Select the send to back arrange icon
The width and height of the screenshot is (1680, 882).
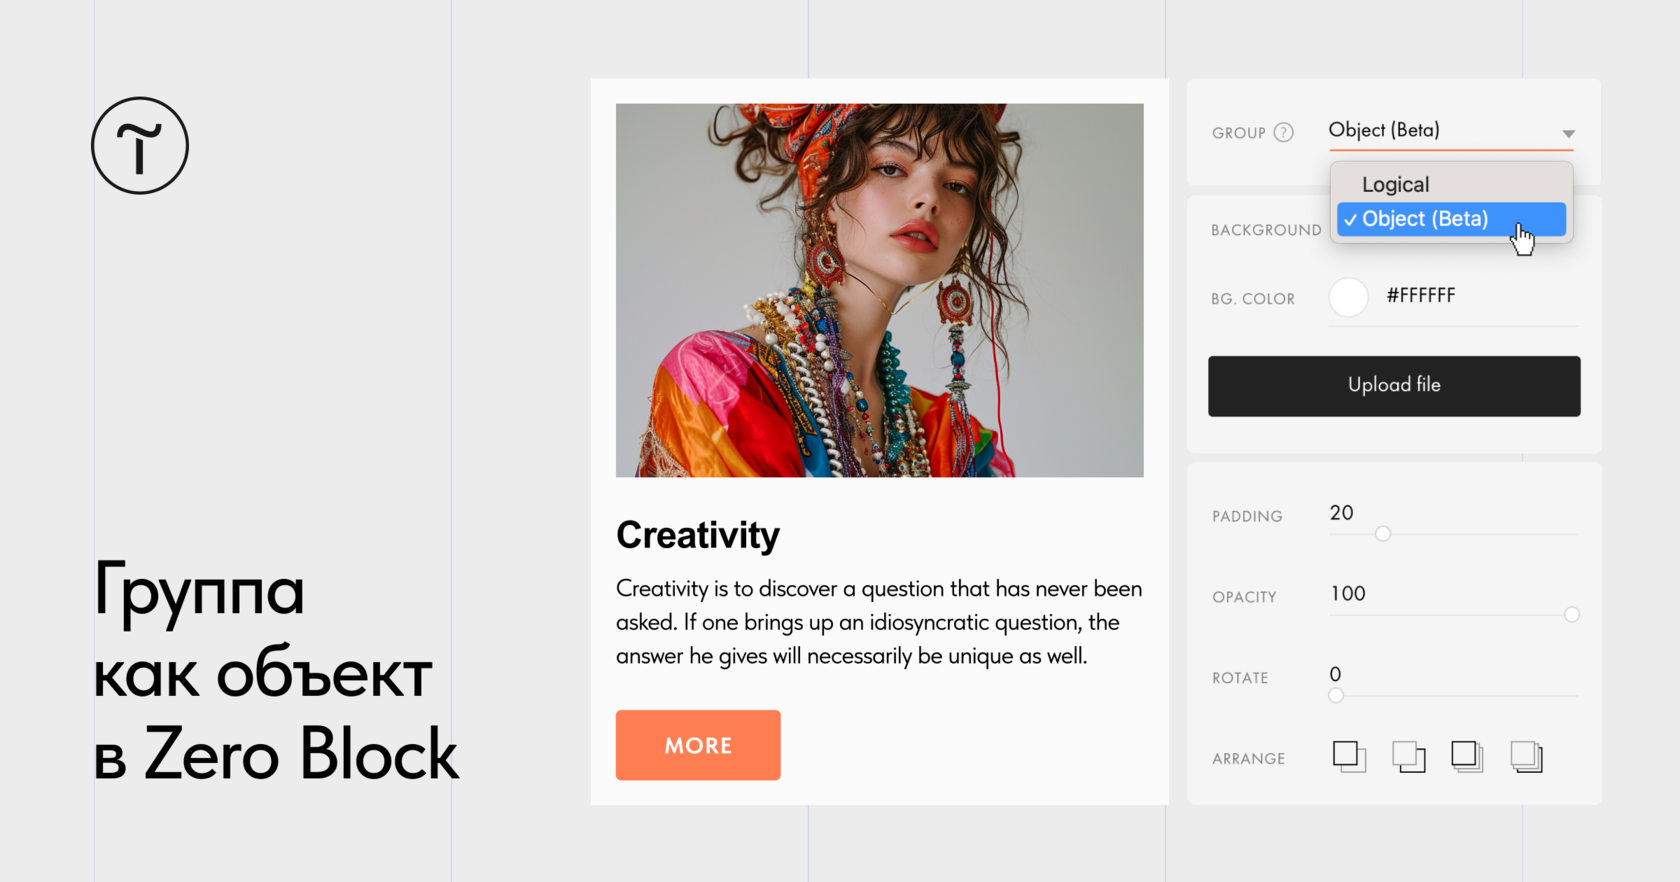1526,756
